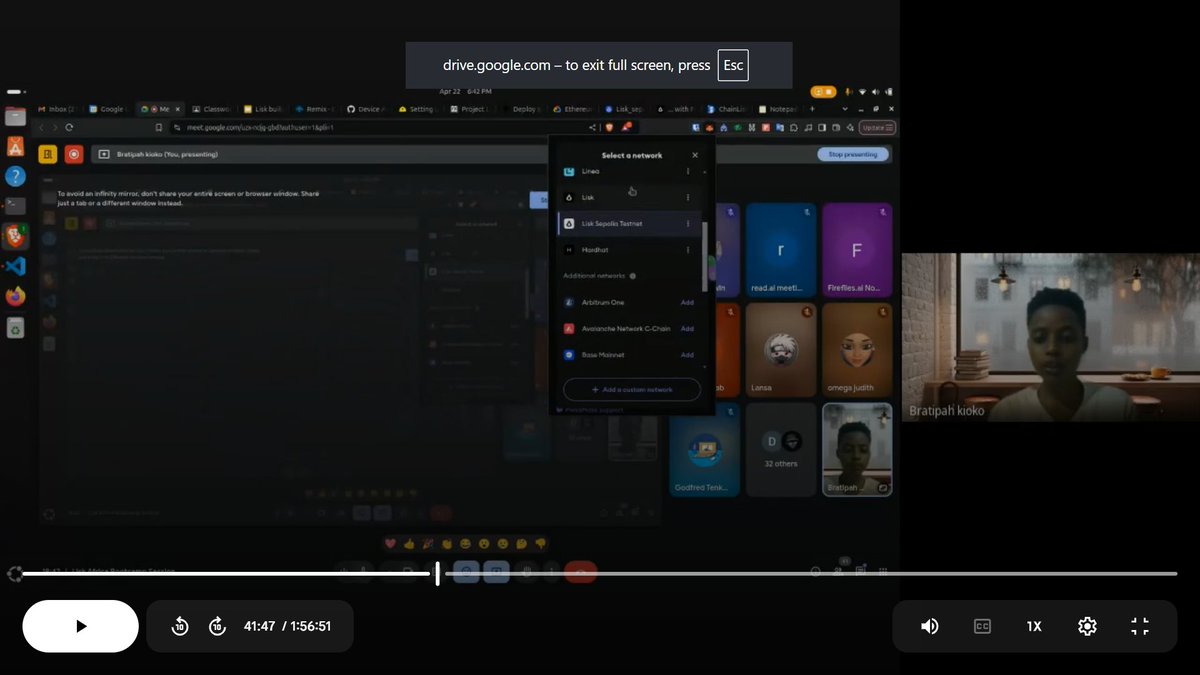Switch to the Remix browser tab

[x=315, y=109]
